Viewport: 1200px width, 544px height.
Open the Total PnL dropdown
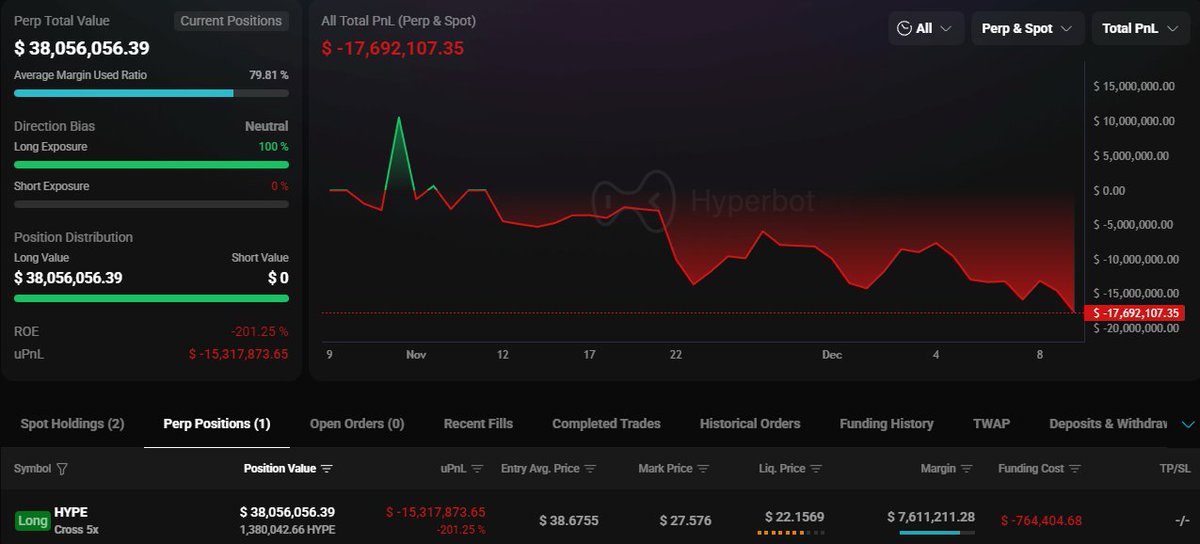1140,29
